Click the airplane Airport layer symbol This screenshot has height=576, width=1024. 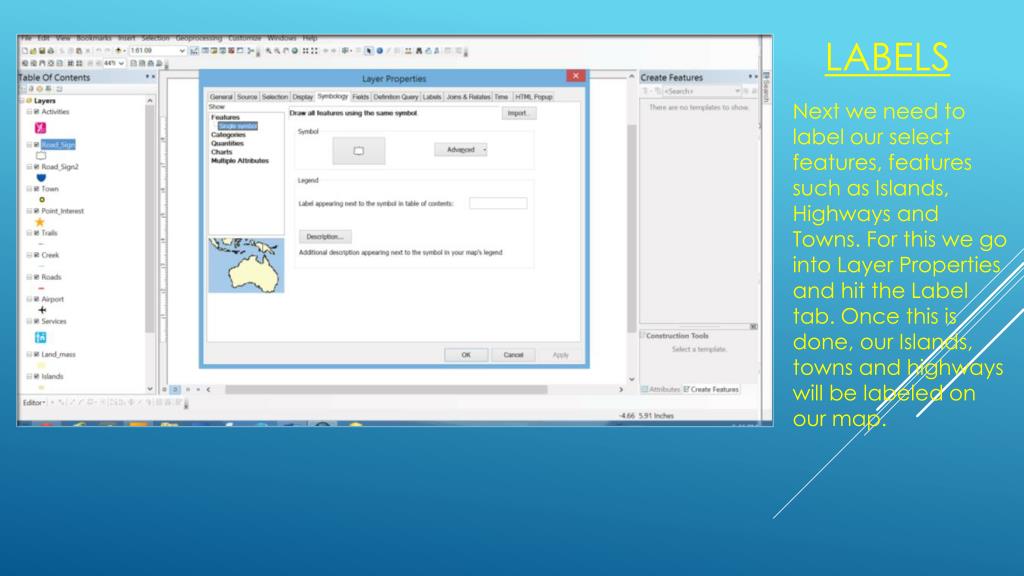click(x=42, y=310)
